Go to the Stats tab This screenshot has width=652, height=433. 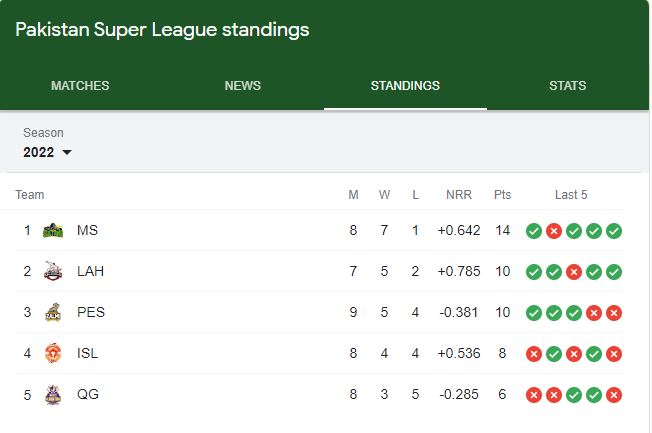coord(567,86)
